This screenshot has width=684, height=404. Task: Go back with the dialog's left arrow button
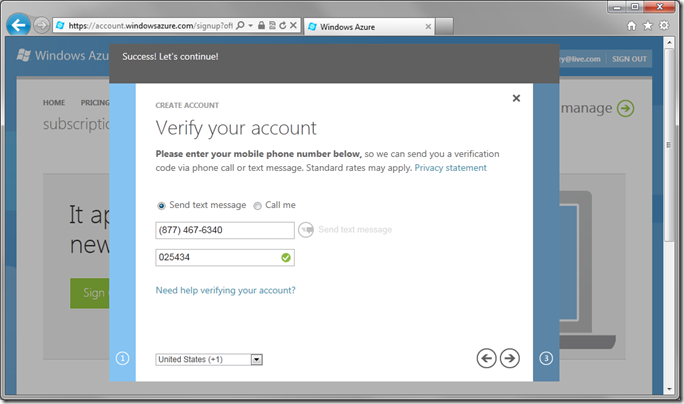pyautogui.click(x=486, y=358)
